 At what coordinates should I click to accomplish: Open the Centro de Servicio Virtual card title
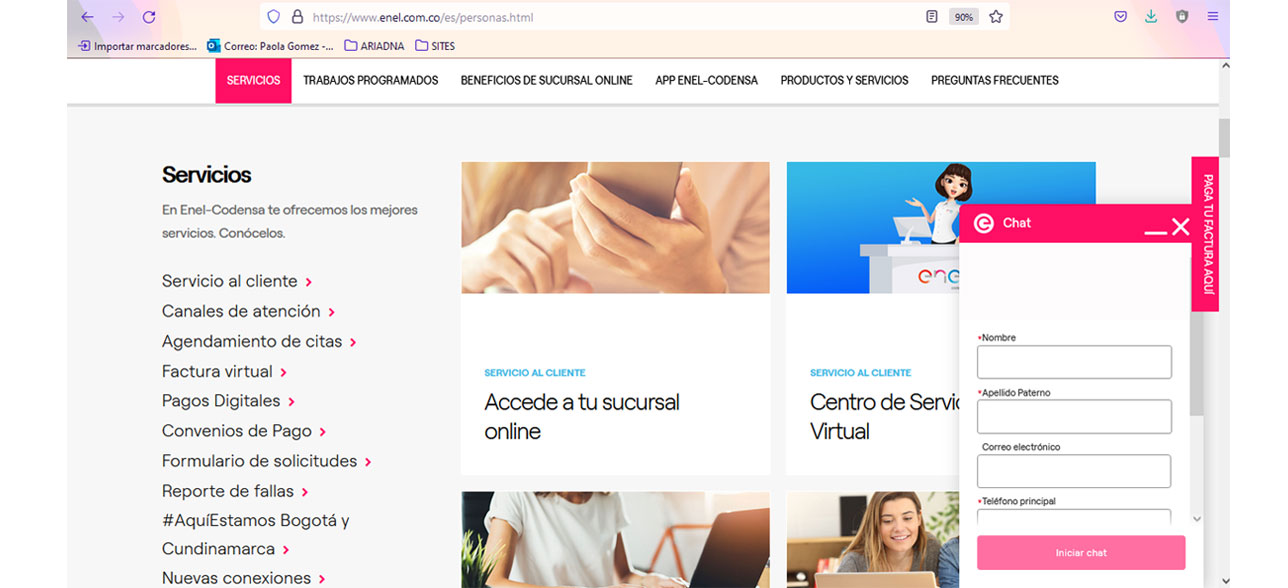pyautogui.click(x=884, y=417)
